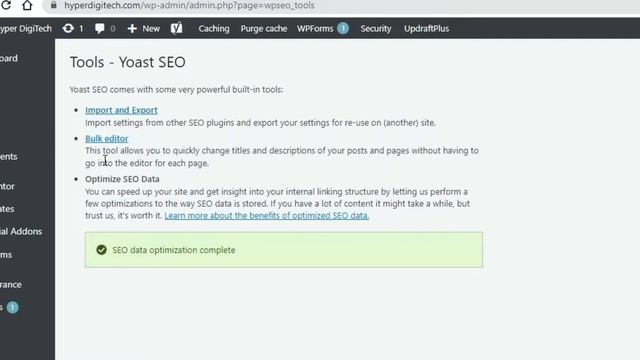
Task: Open WPForms notification badge
Action: point(343,28)
